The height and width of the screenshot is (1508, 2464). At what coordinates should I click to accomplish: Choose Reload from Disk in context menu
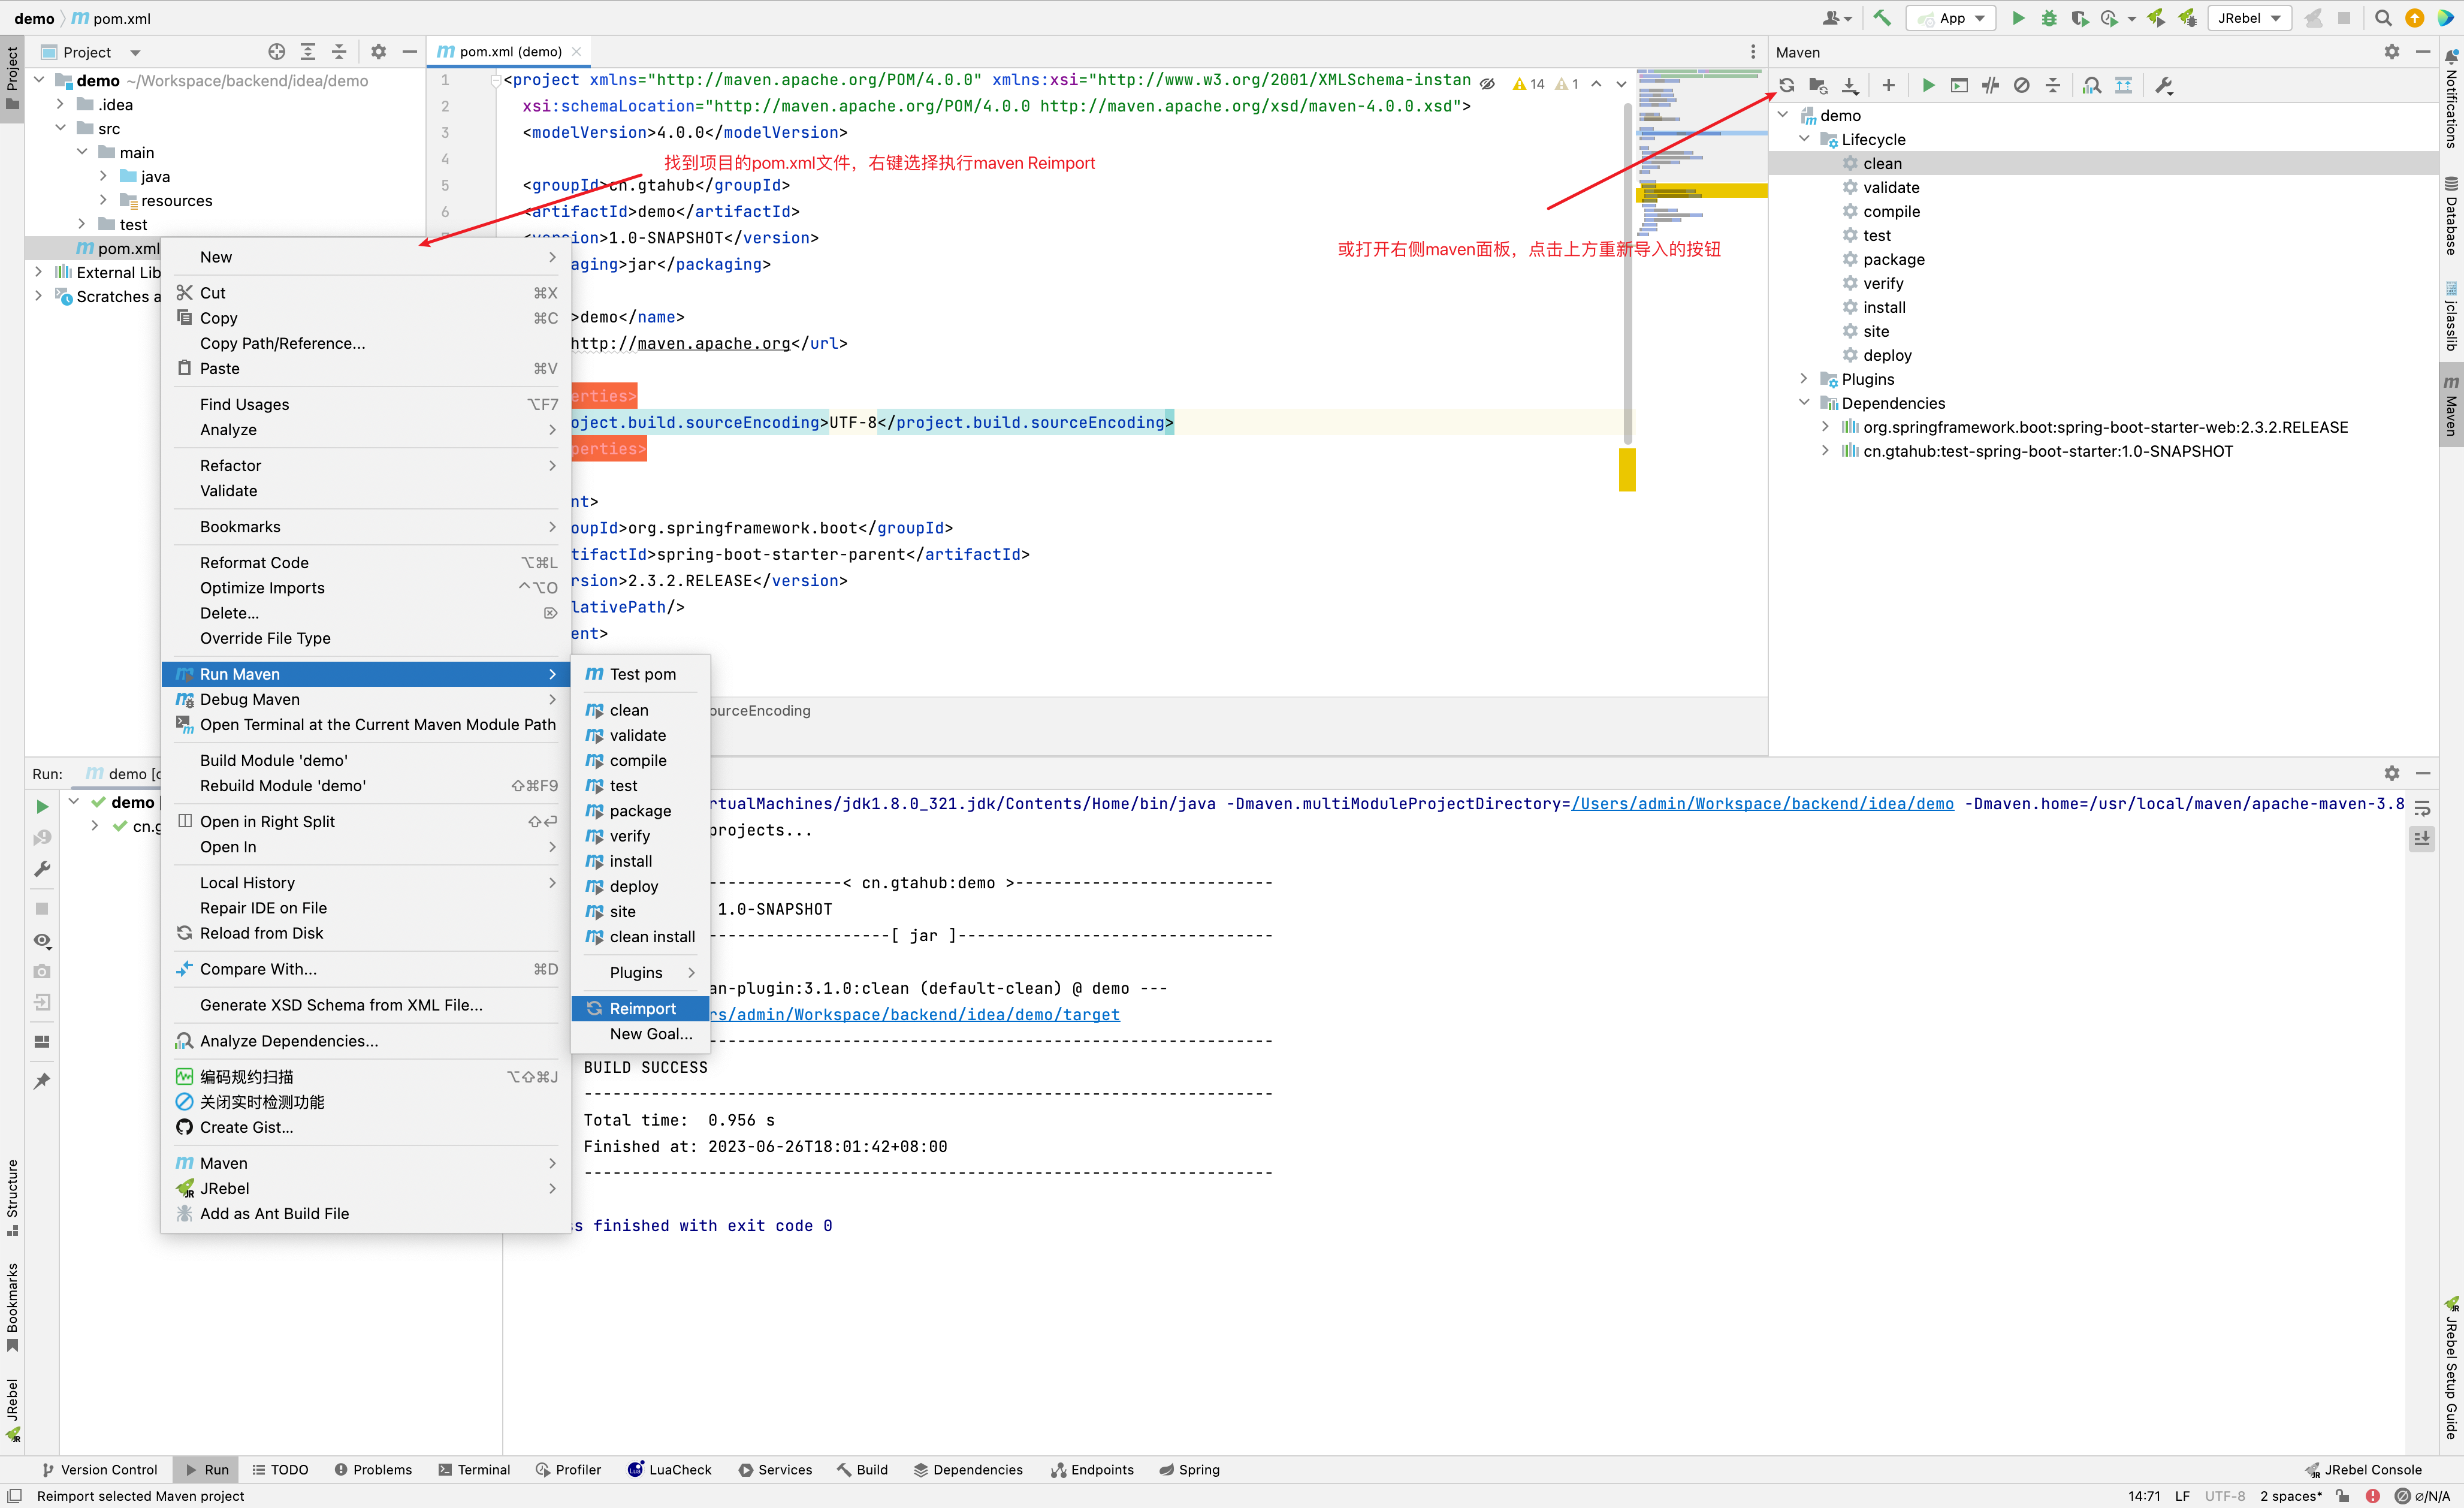(x=366, y=933)
